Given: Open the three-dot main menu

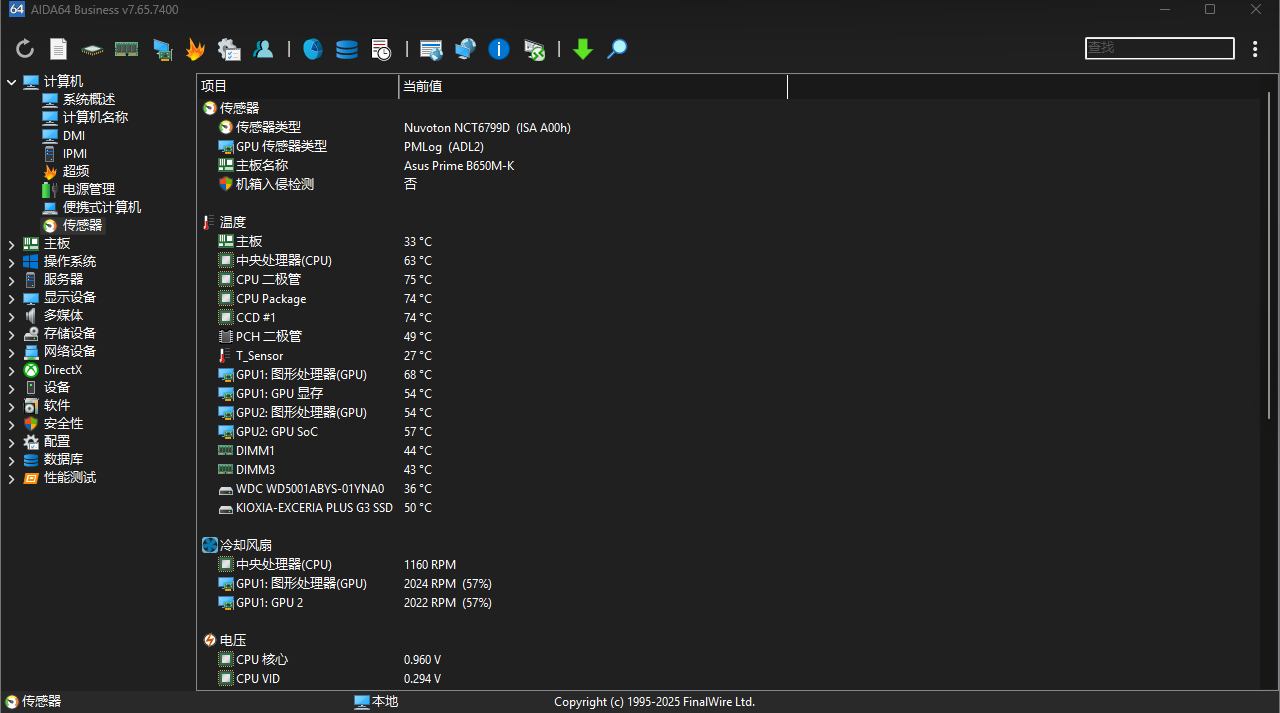Looking at the screenshot, I should coord(1255,49).
